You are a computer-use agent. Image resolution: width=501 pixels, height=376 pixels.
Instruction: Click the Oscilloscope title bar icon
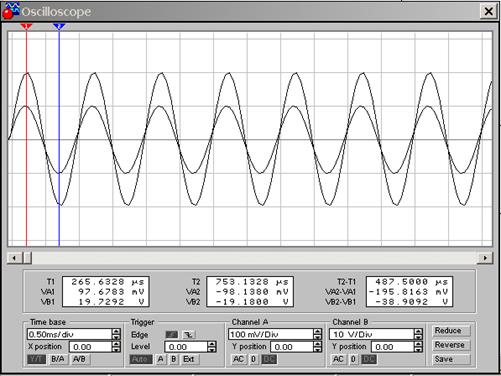point(10,11)
